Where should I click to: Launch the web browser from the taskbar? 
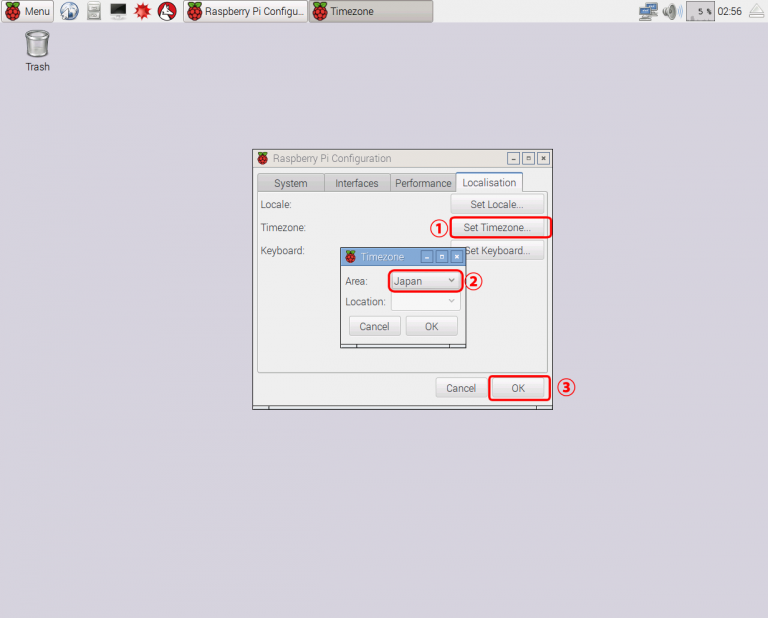[69, 12]
